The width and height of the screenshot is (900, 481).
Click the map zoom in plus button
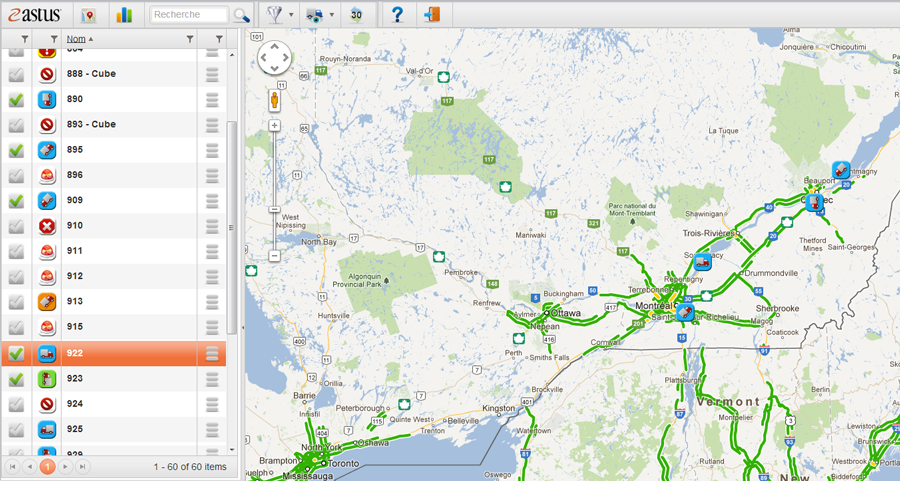click(274, 126)
